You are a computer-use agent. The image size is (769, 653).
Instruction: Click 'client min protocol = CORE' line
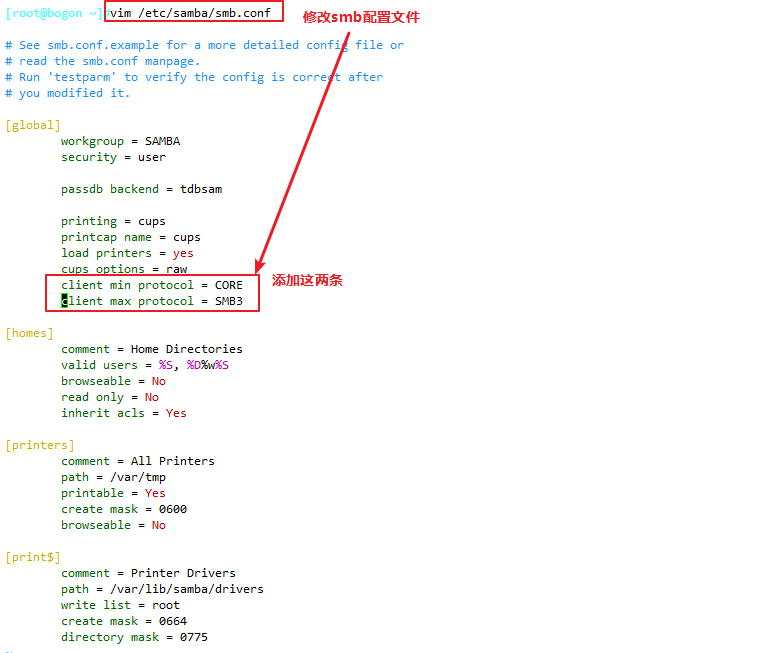(x=152, y=285)
